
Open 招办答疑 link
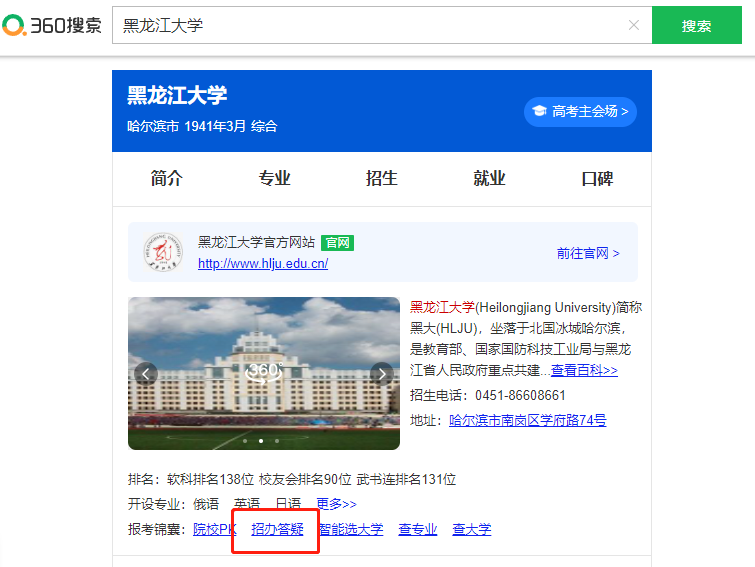[277, 529]
